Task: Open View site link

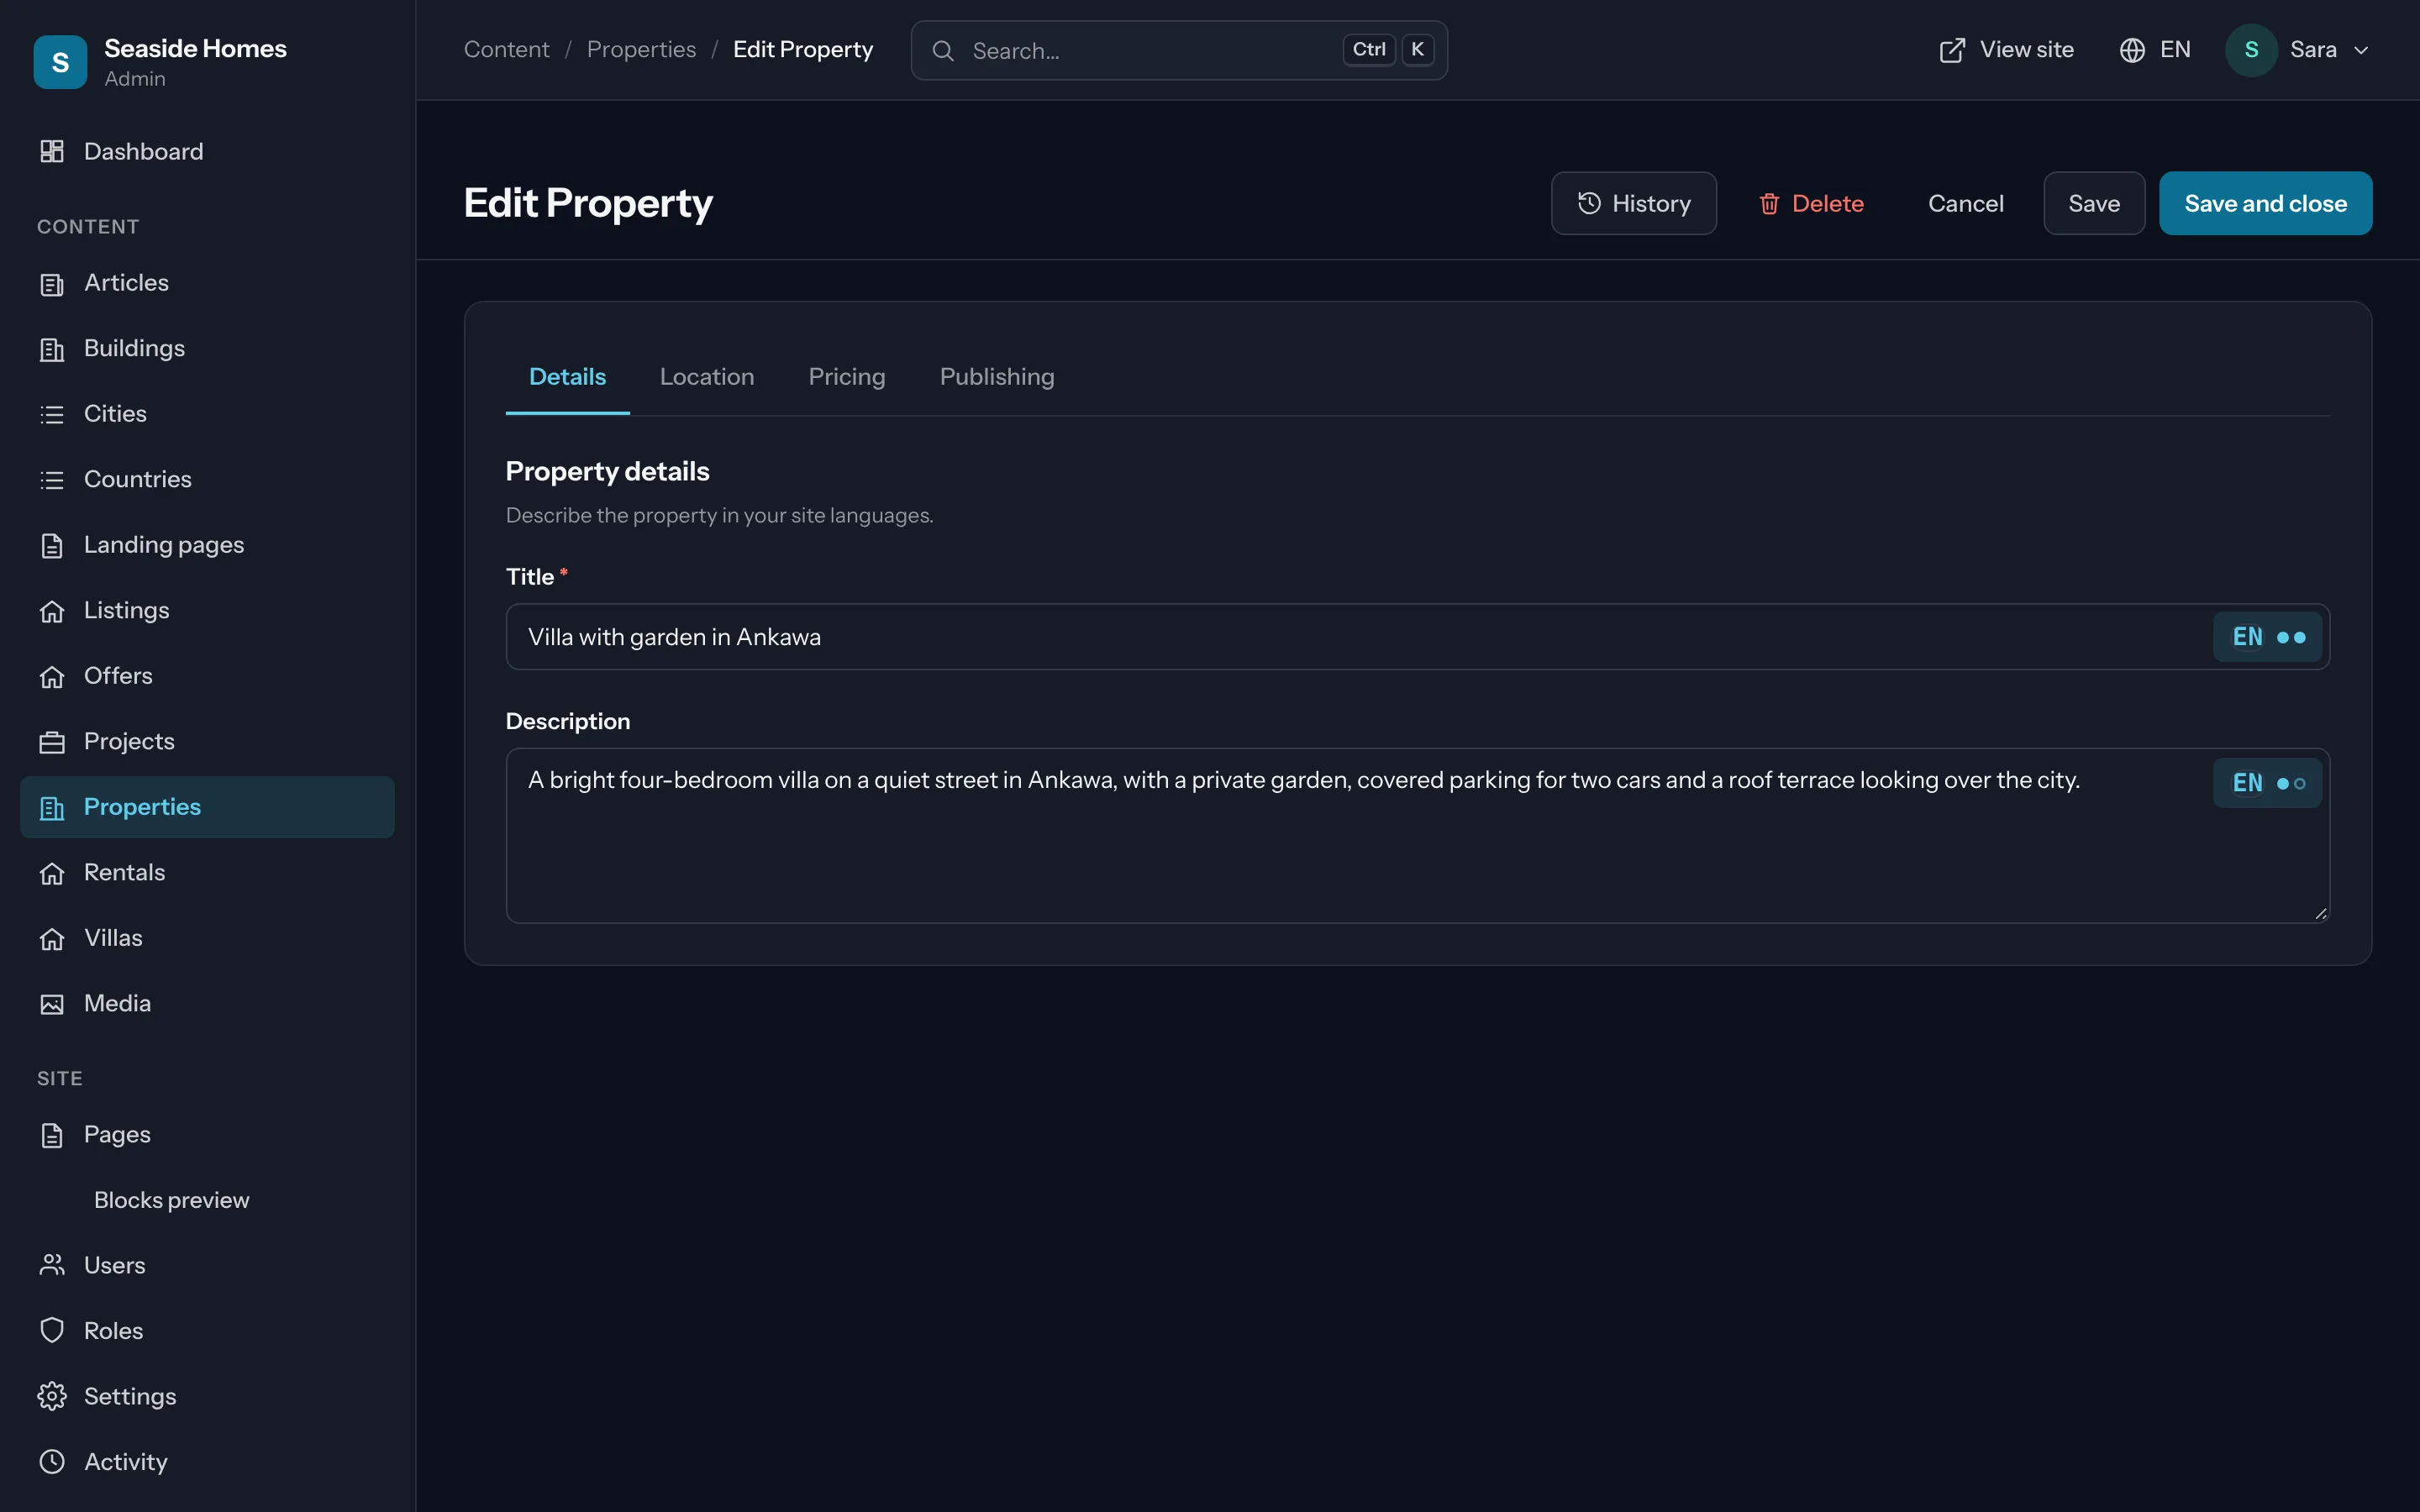Action: [2006, 50]
